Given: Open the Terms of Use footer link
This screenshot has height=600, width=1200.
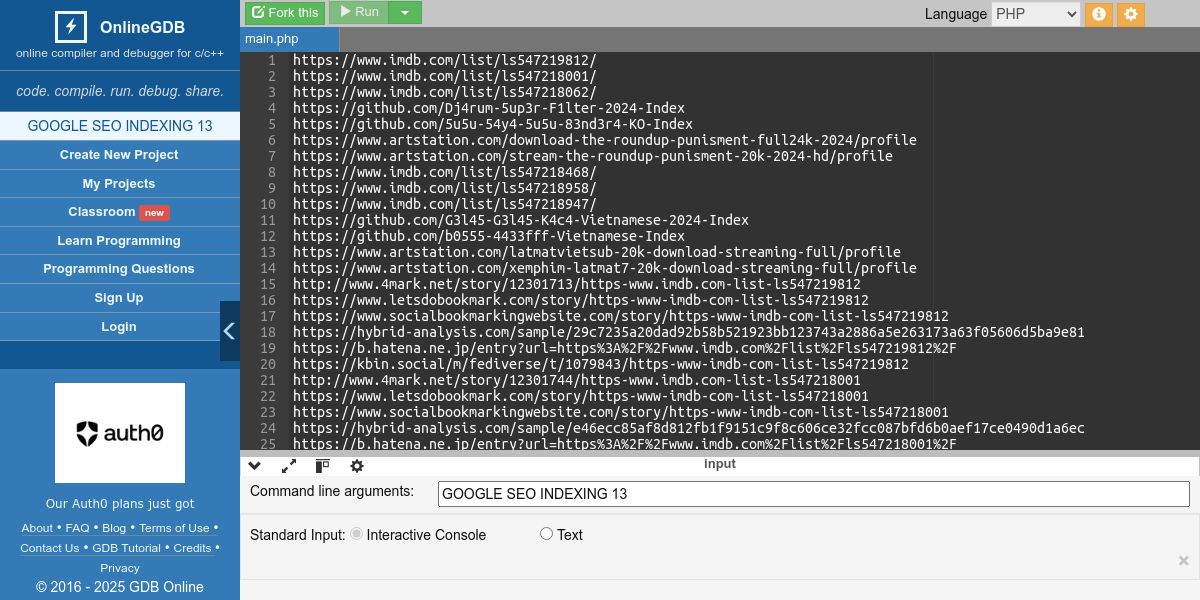Looking at the screenshot, I should (174, 528).
